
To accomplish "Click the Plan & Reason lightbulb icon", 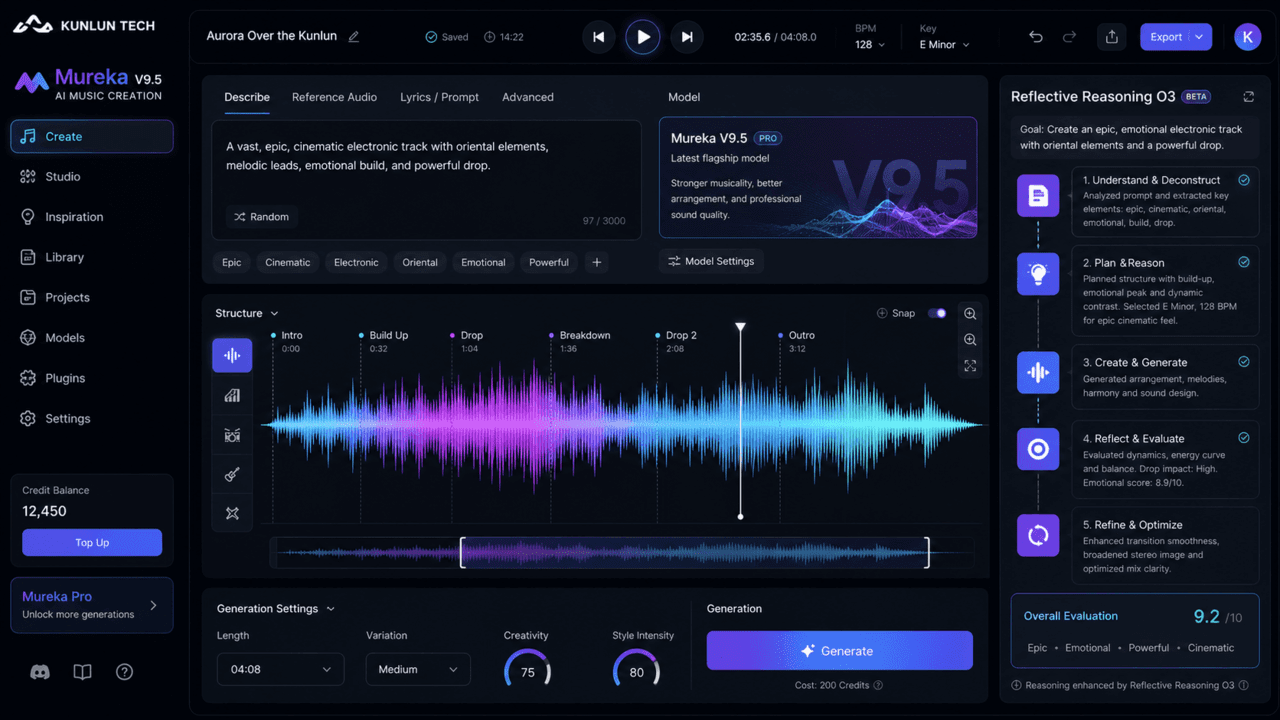I will 1038,273.
